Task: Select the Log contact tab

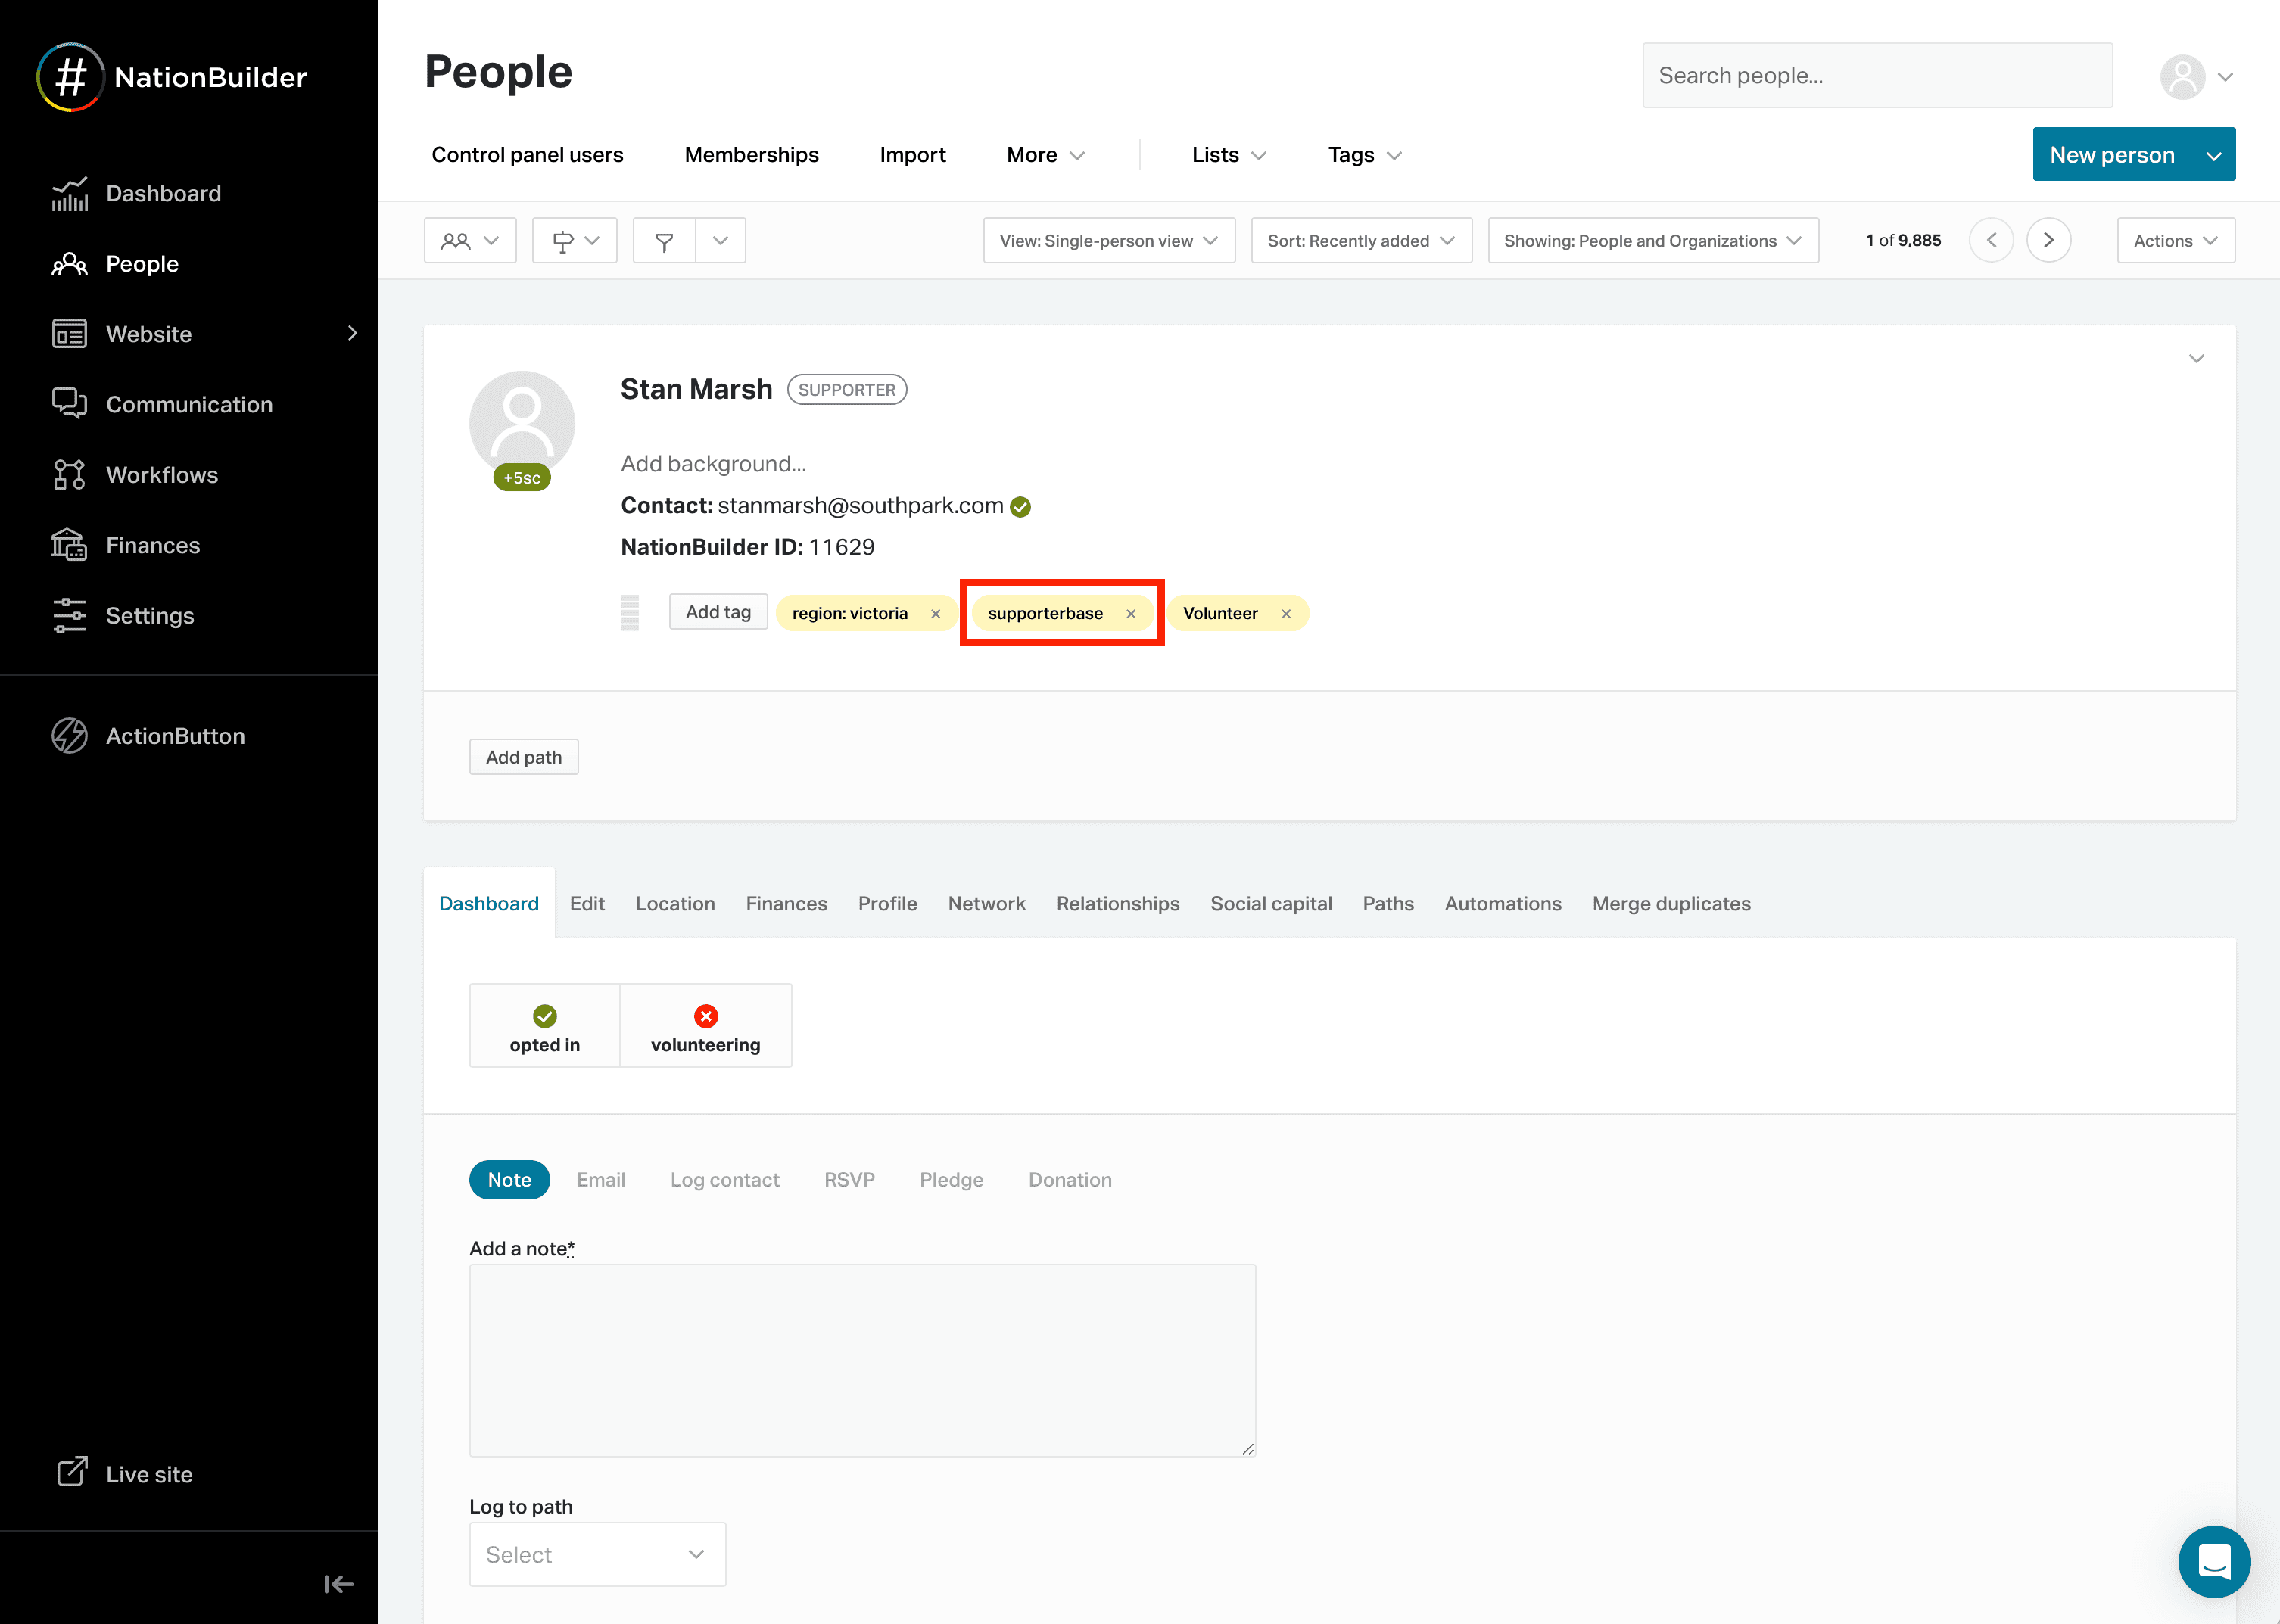Action: point(724,1180)
